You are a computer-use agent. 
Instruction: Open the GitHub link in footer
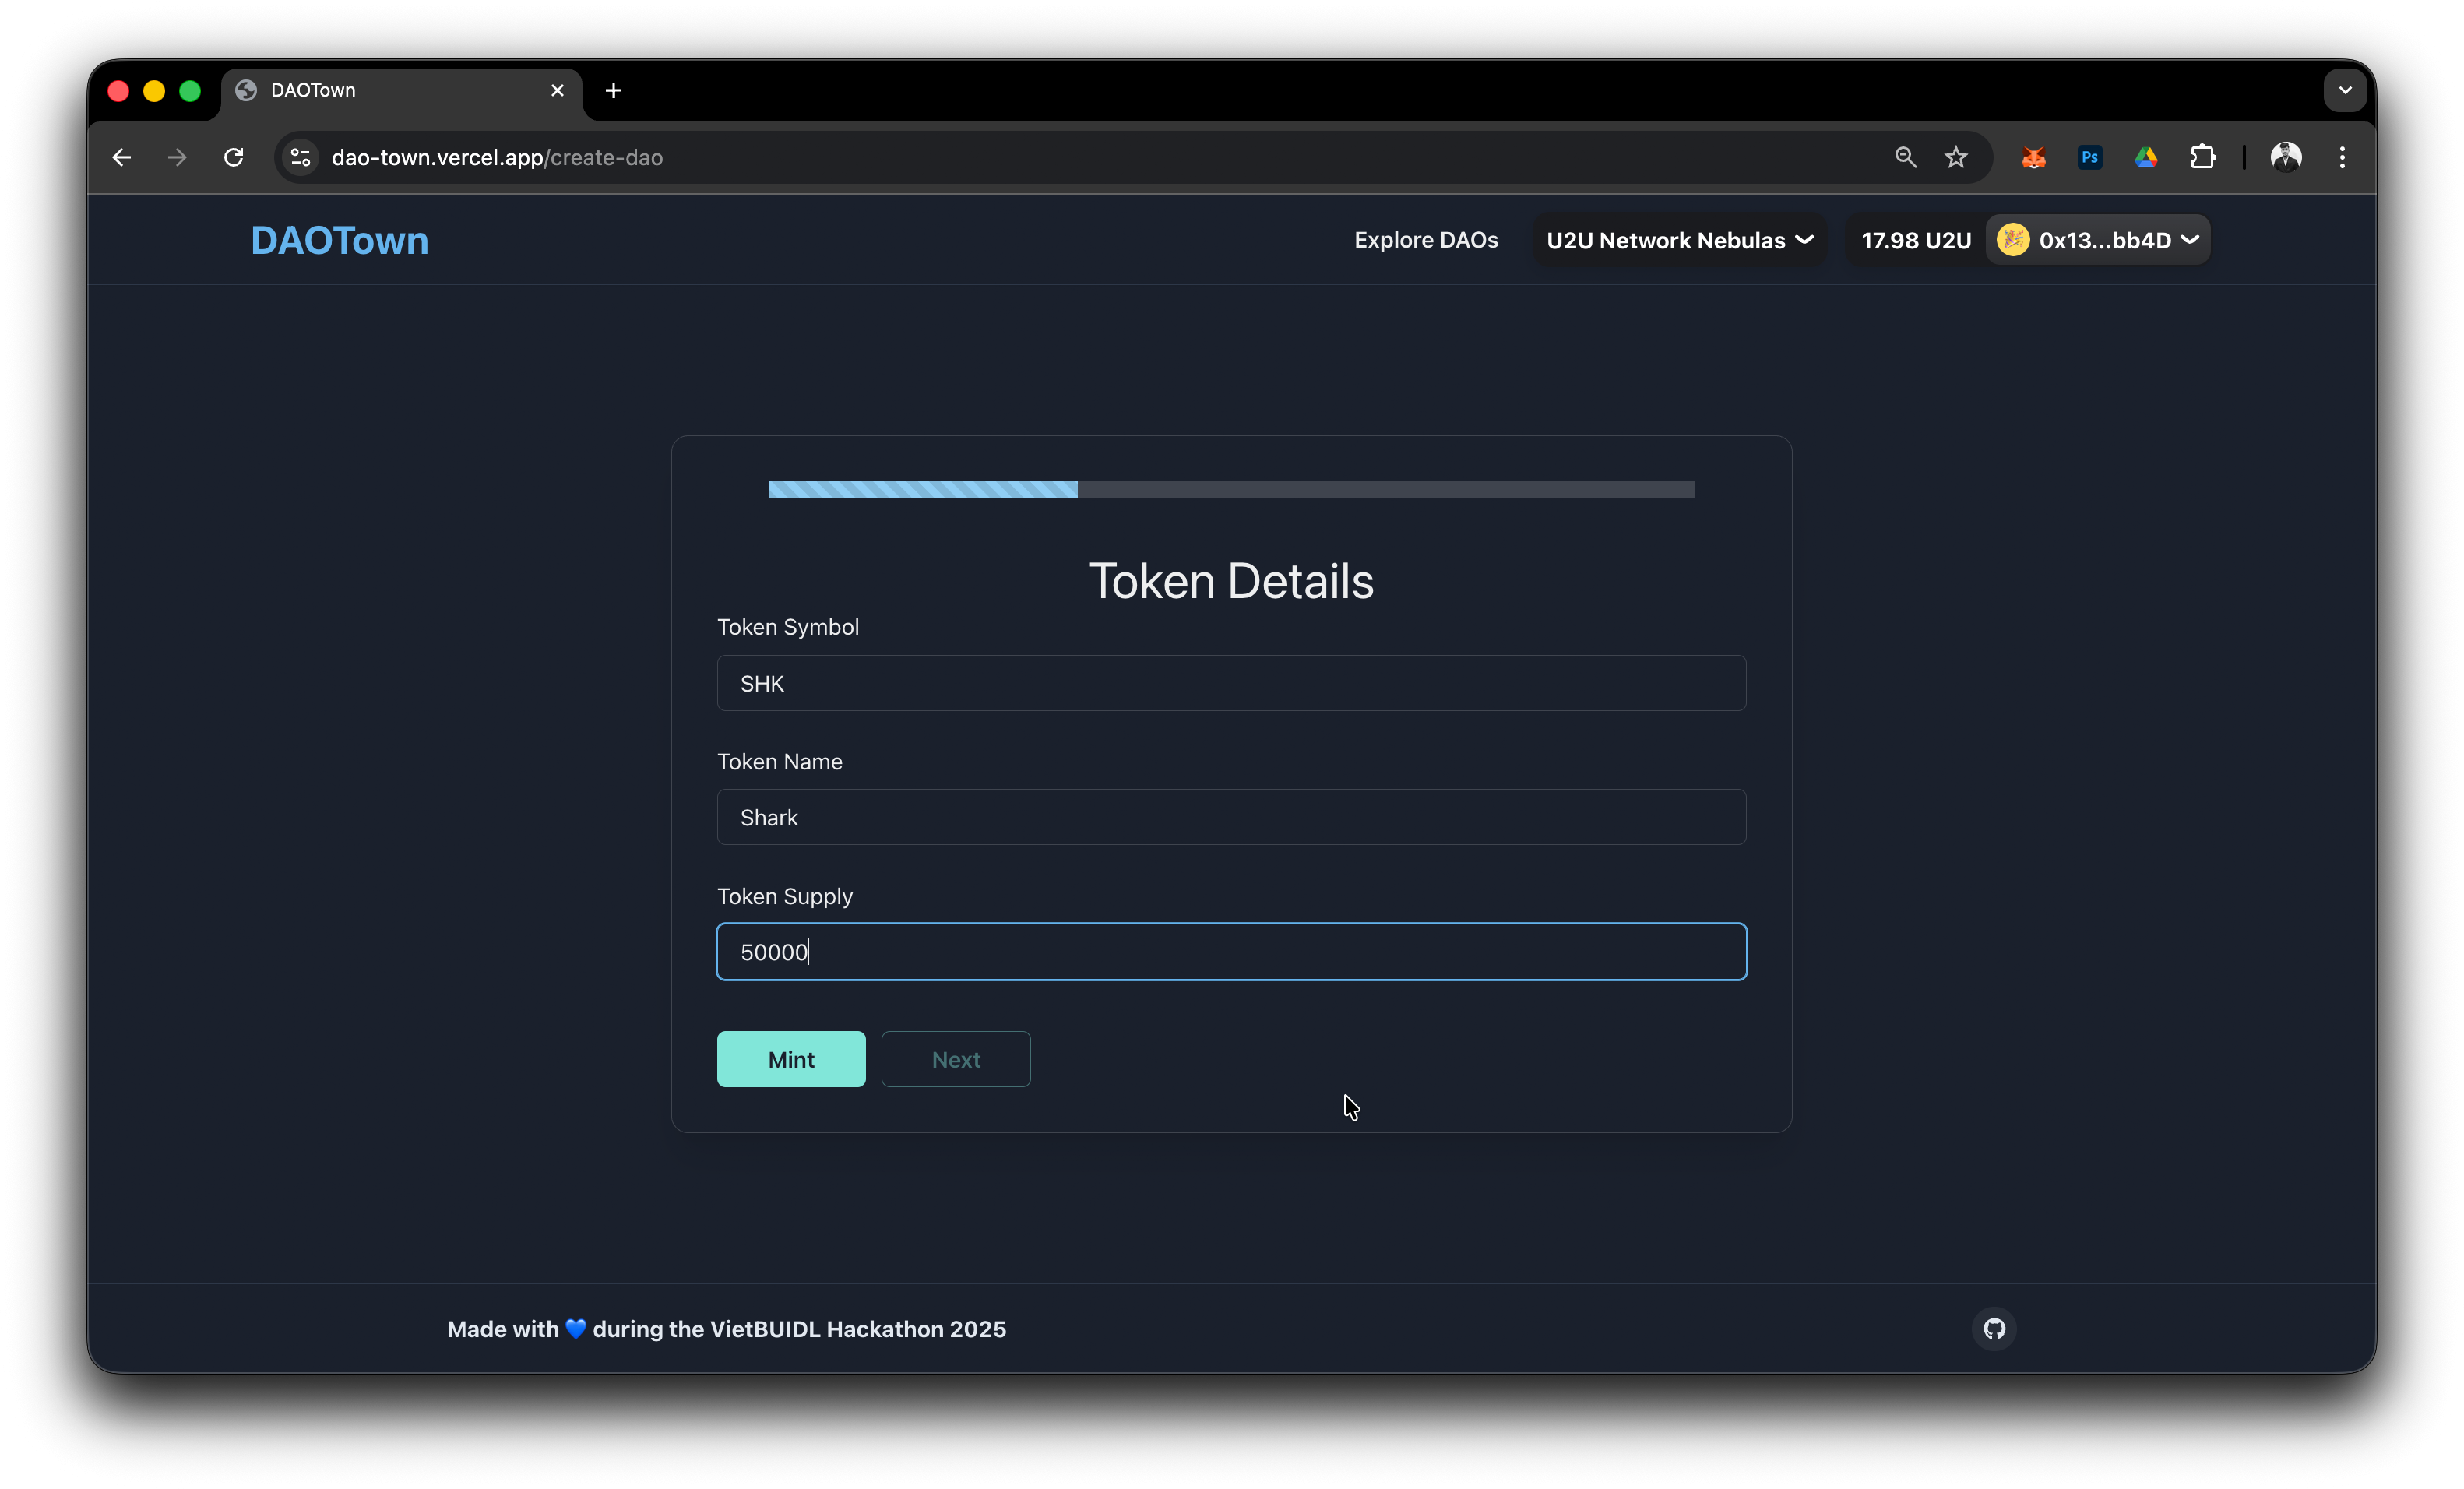coord(1994,1329)
